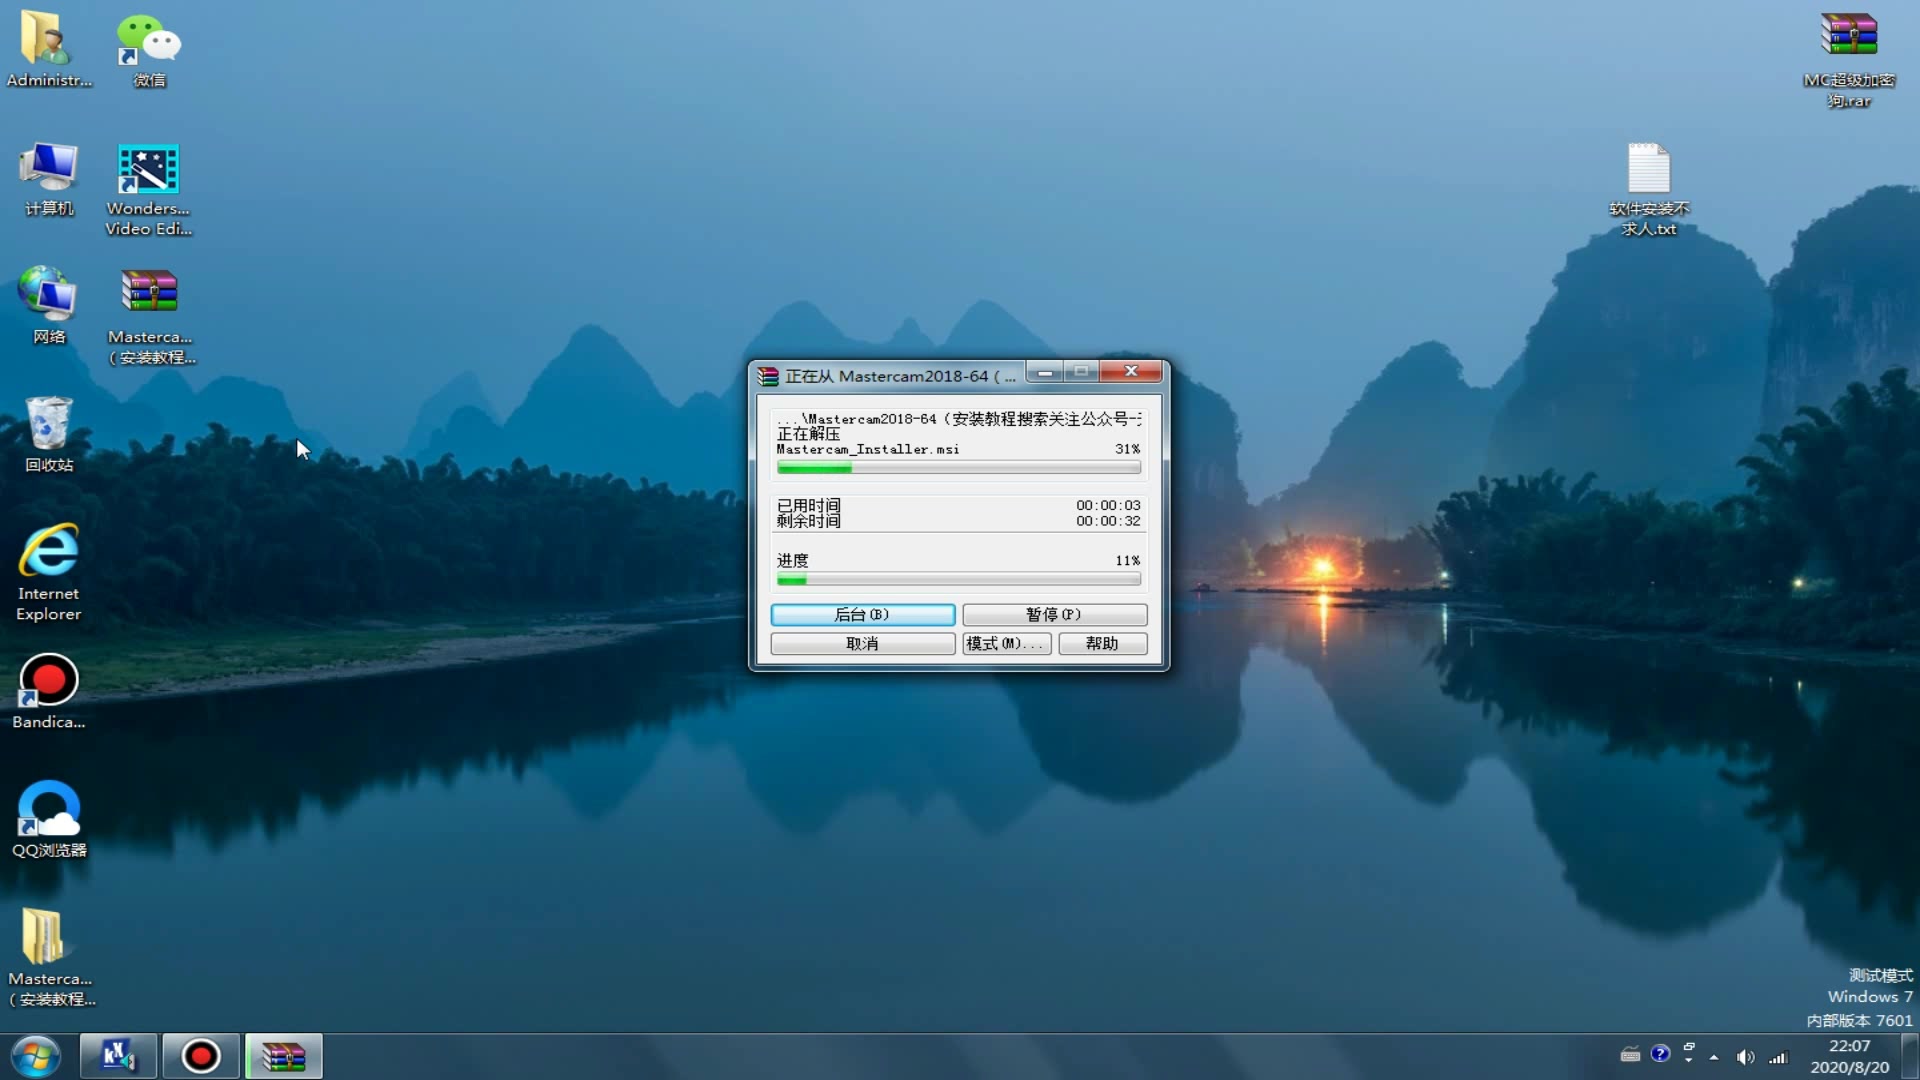Click the 剩余时间 remaining time label
This screenshot has height=1080, width=1920.
point(808,521)
